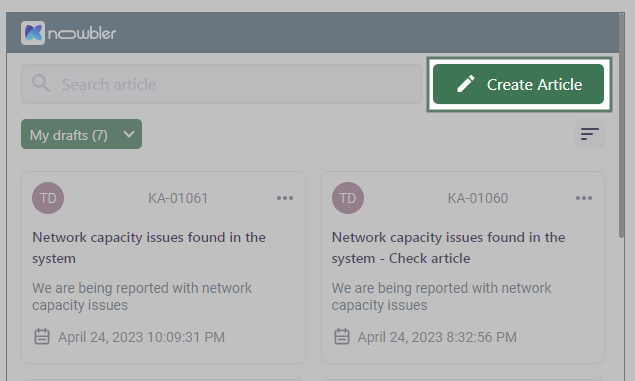
Task: Click the chevron on My drafts filter
Action: coord(129,134)
